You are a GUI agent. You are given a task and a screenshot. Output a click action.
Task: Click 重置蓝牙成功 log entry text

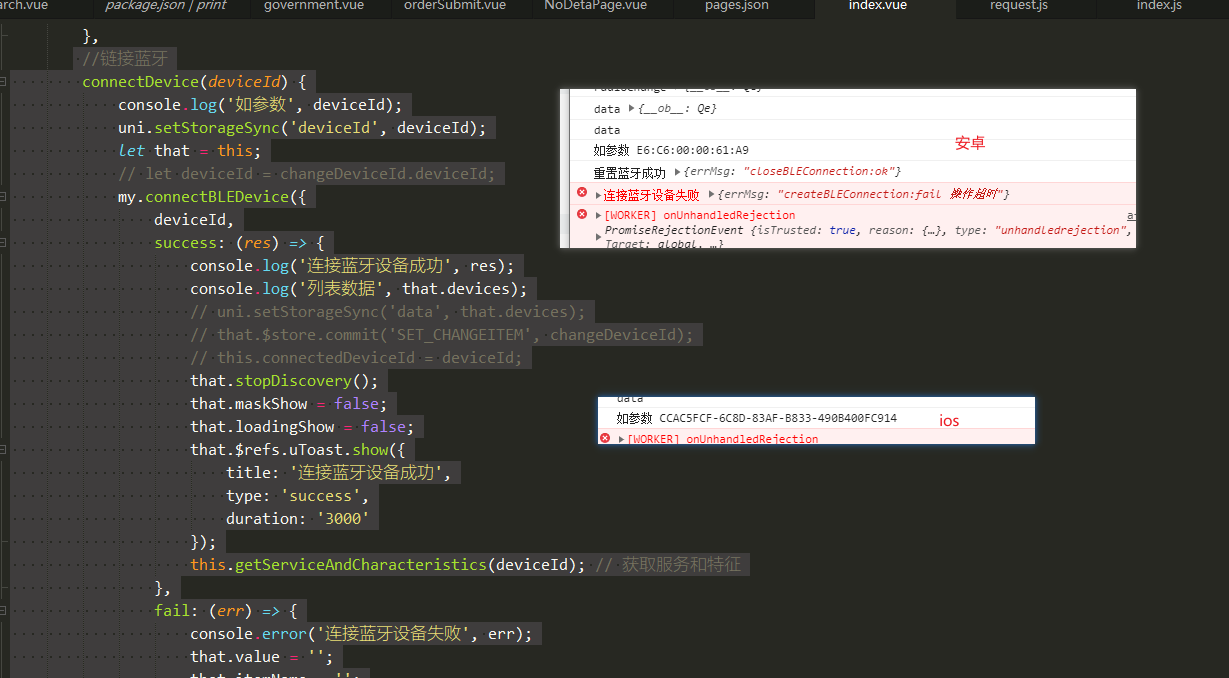click(629, 173)
